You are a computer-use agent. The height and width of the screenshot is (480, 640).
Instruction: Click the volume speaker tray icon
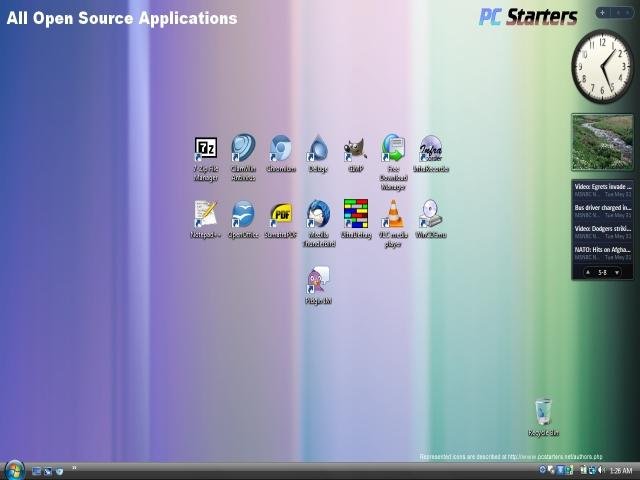pyautogui.click(x=601, y=471)
